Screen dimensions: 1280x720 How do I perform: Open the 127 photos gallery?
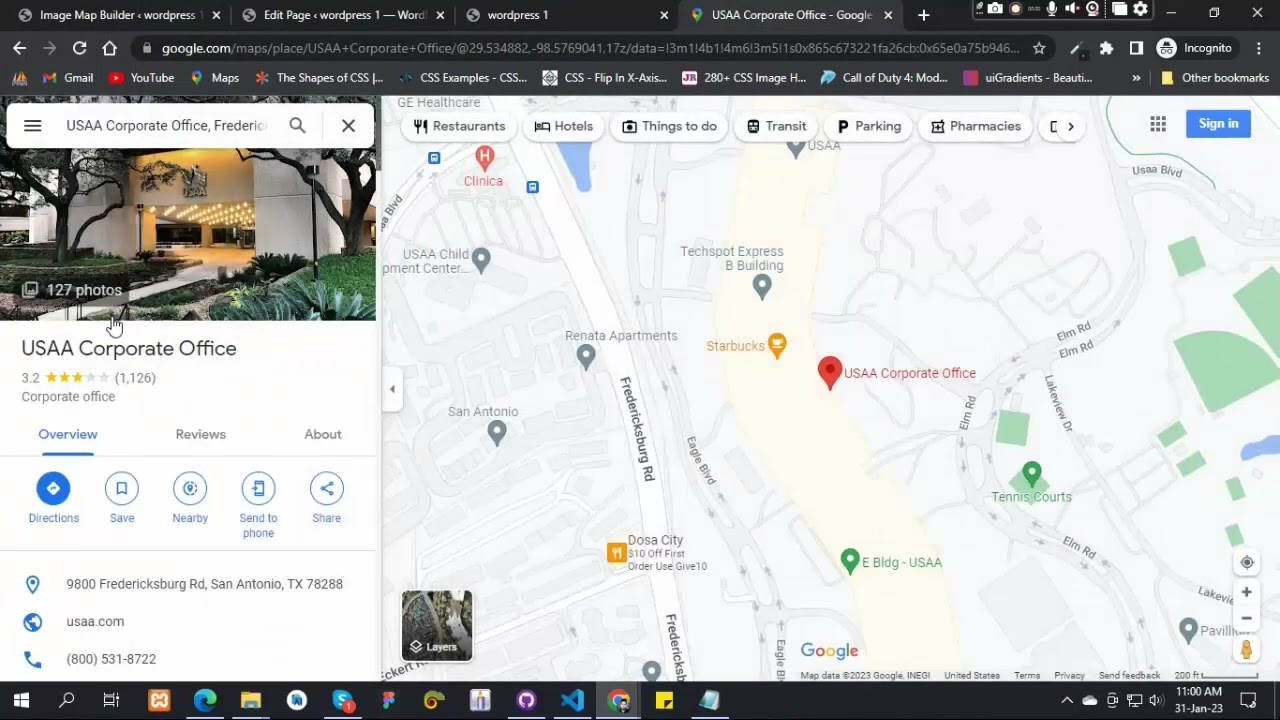(x=73, y=290)
